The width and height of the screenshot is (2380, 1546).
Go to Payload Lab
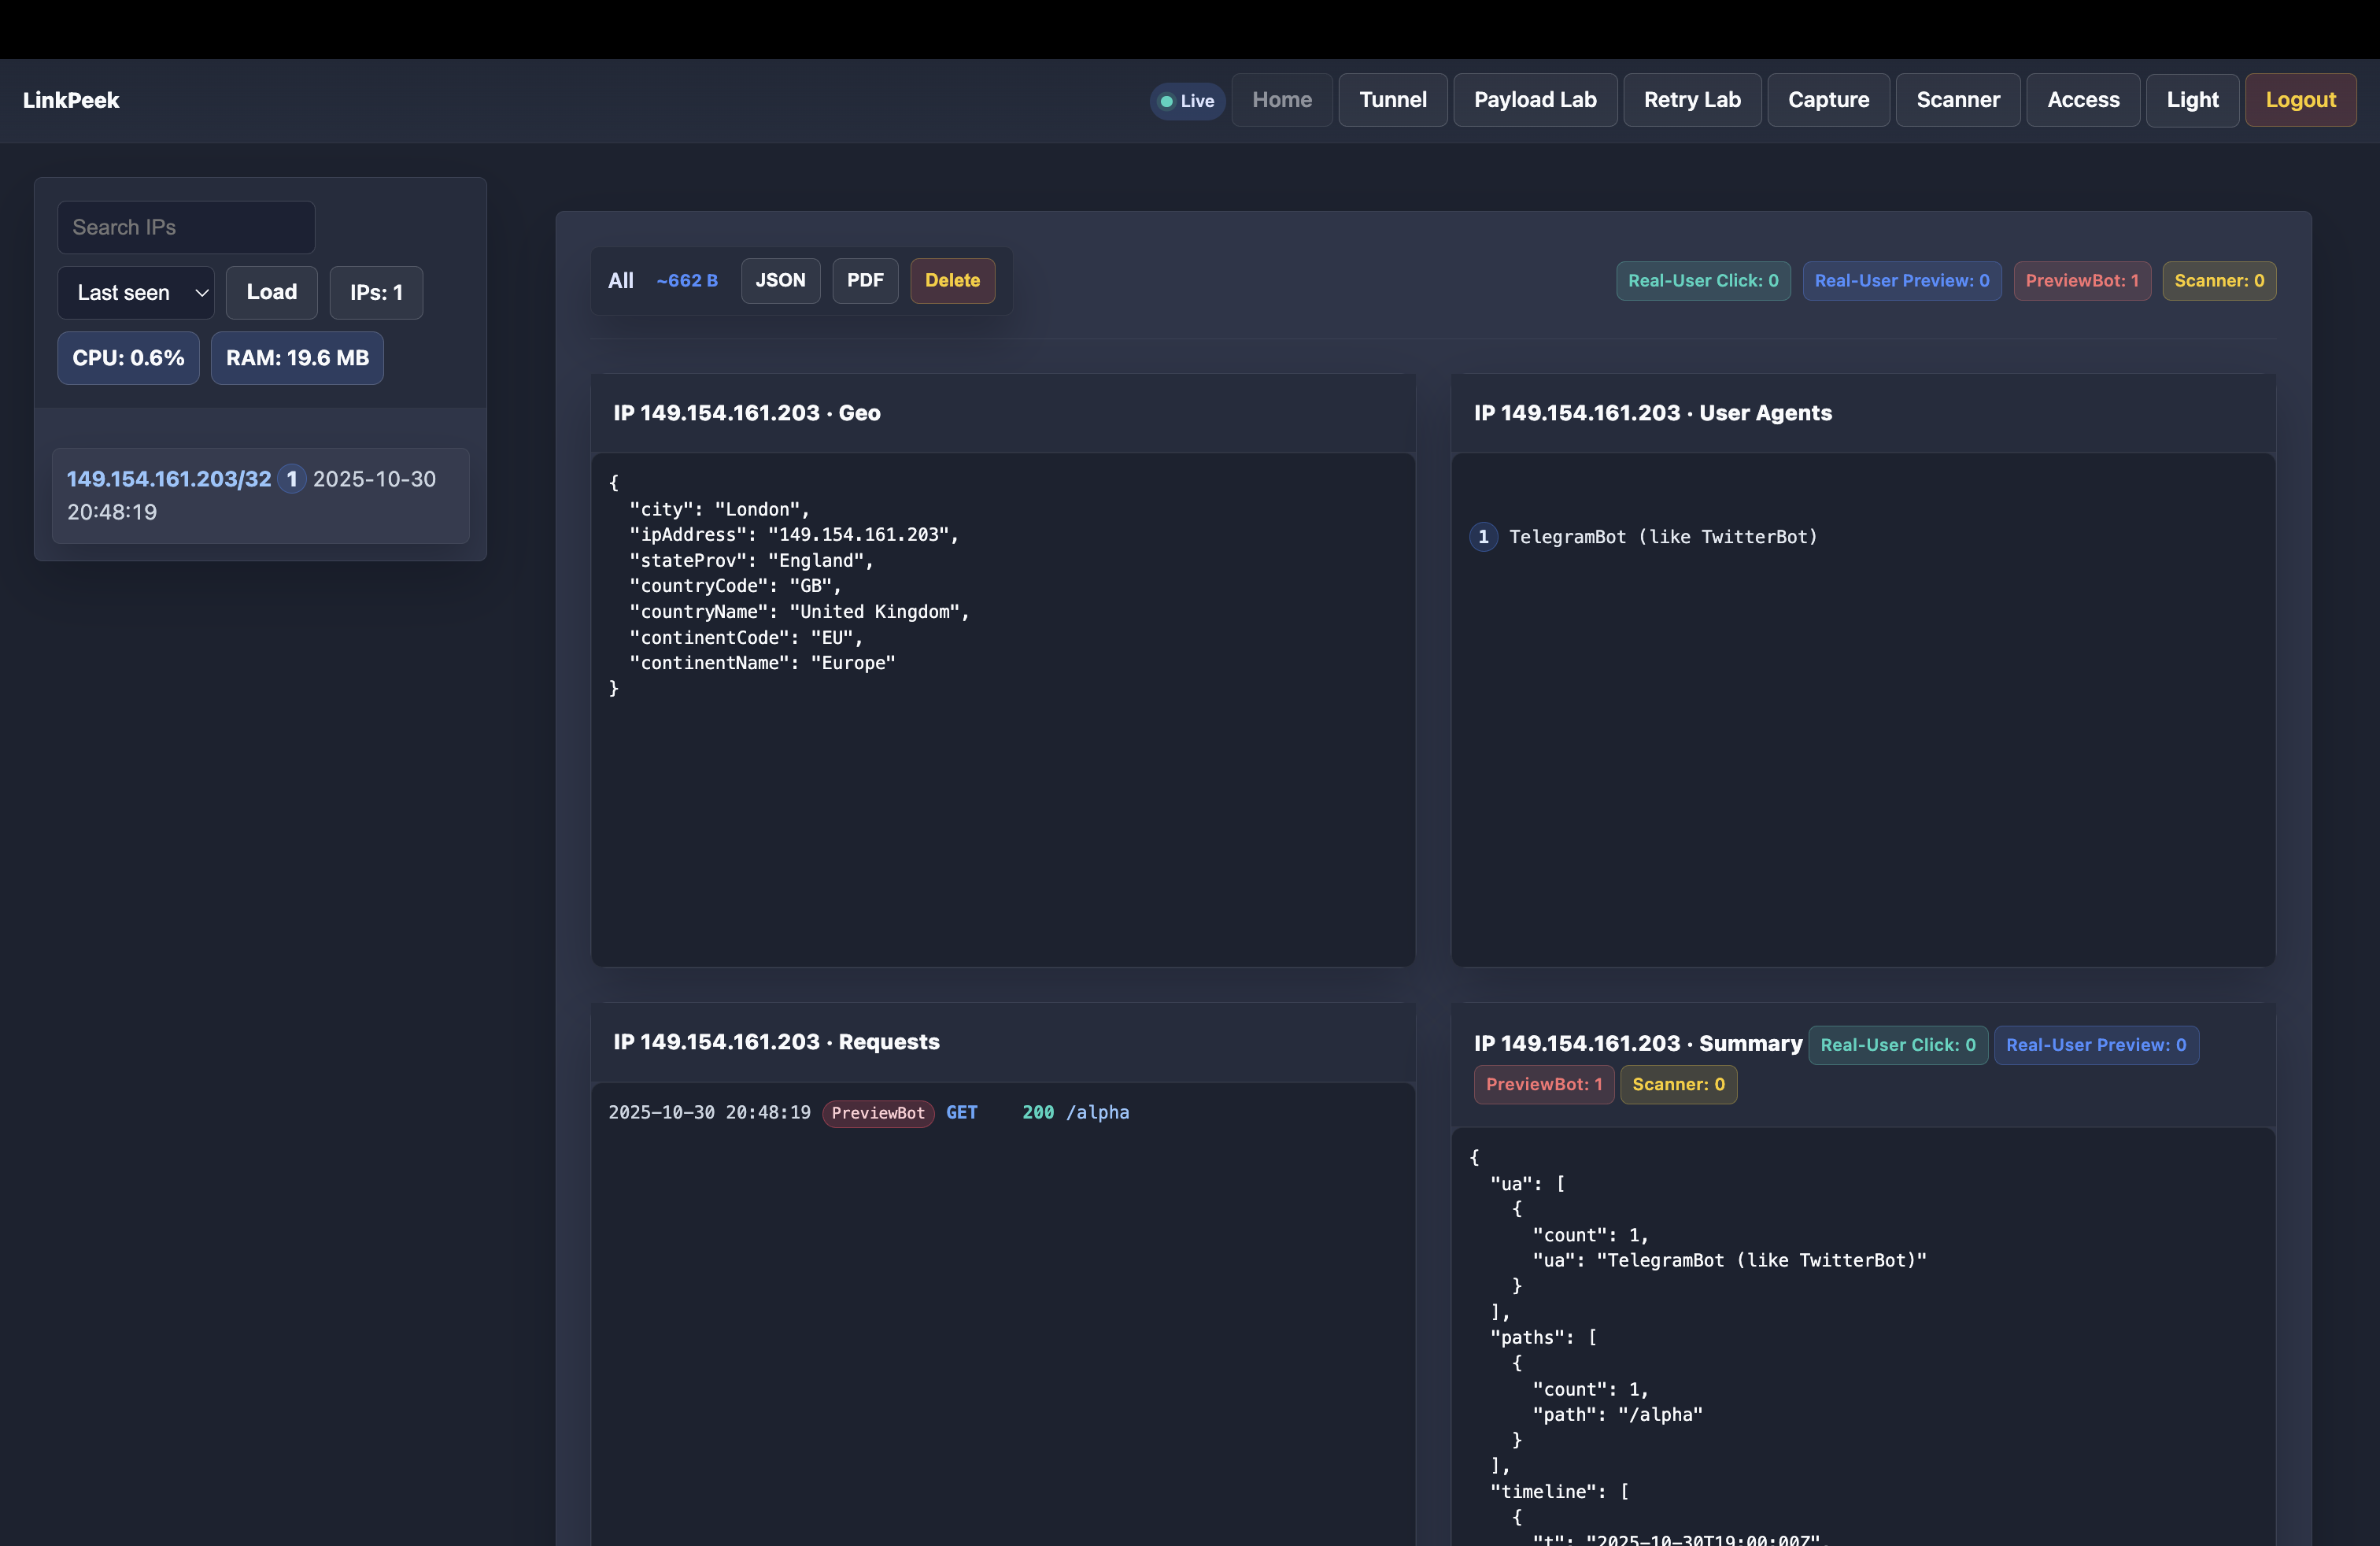[x=1534, y=100]
